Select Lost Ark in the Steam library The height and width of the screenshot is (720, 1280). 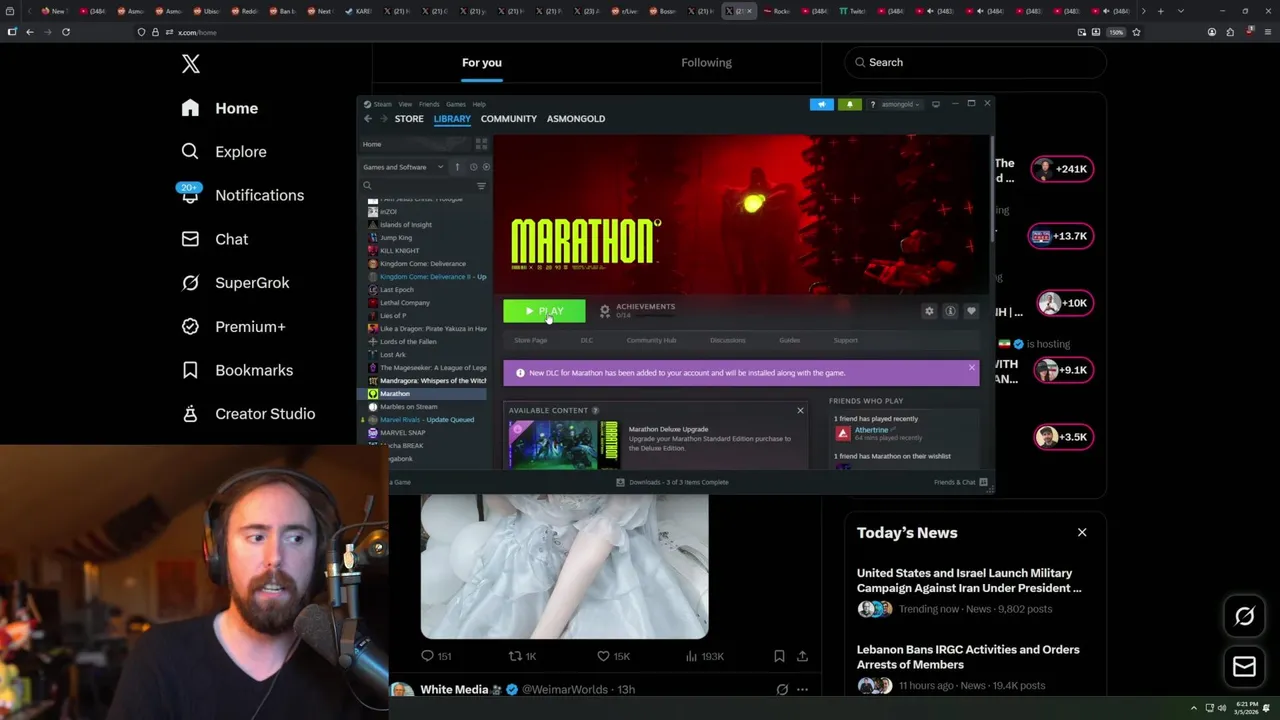pyautogui.click(x=393, y=355)
